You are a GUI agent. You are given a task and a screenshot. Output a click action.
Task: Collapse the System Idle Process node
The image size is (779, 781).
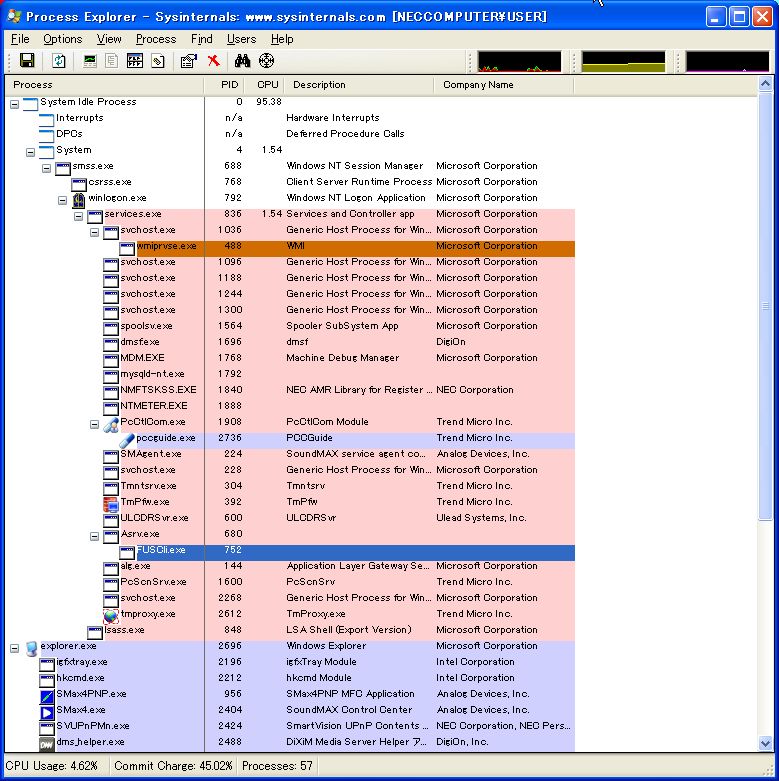[x=15, y=102]
